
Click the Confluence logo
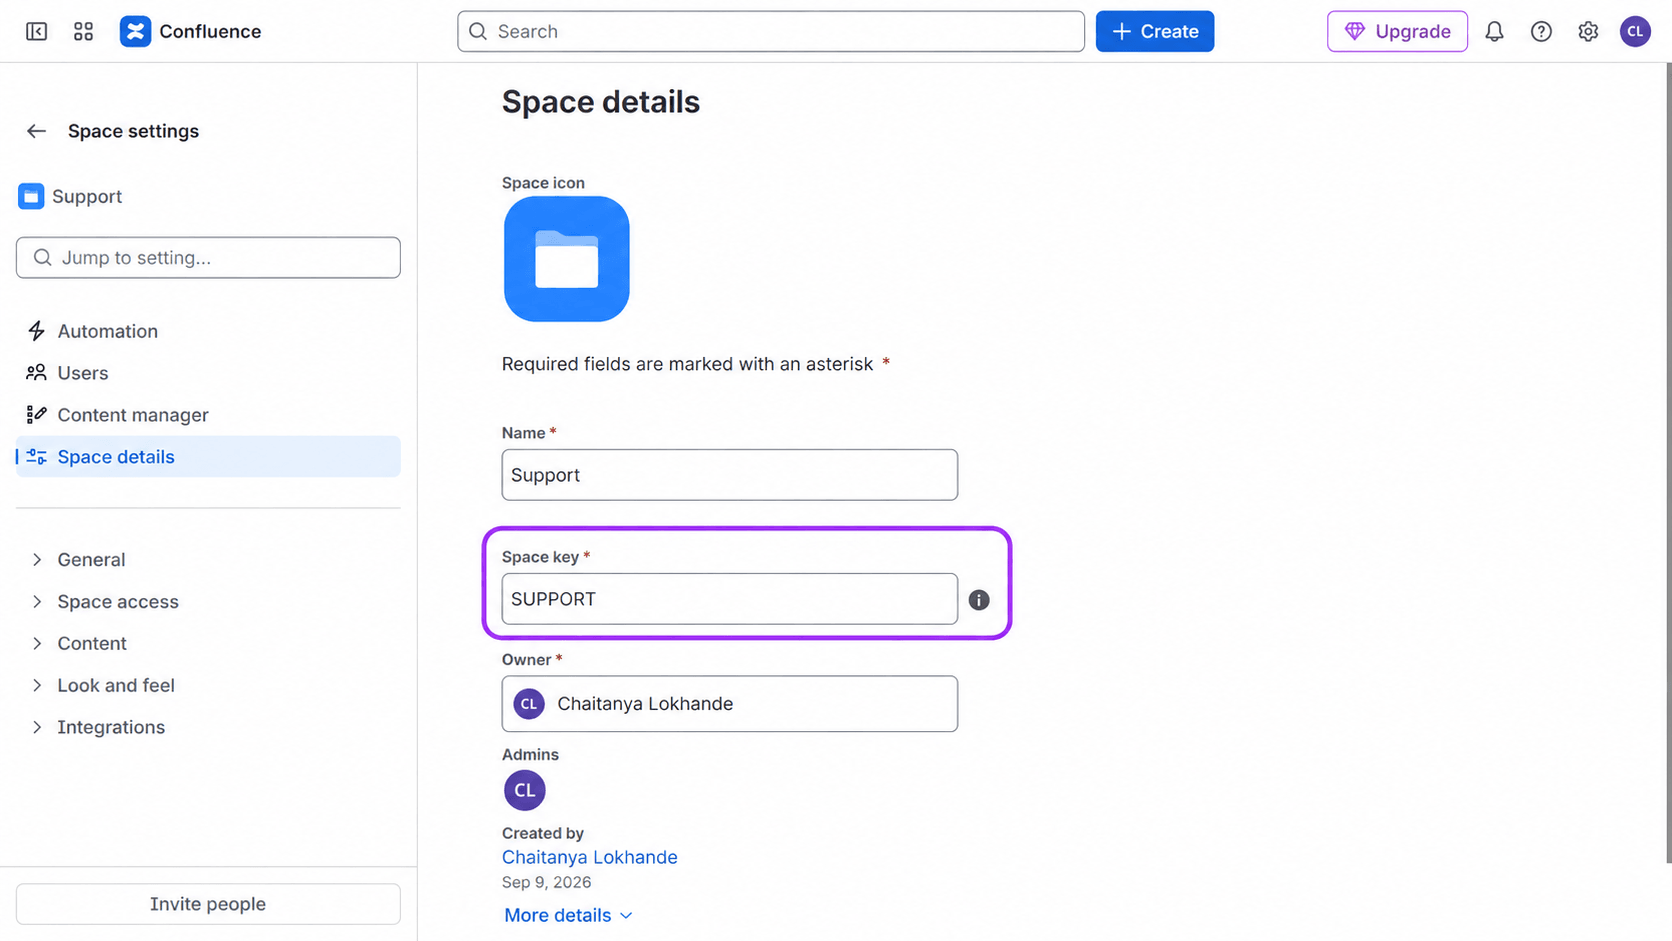(x=135, y=31)
